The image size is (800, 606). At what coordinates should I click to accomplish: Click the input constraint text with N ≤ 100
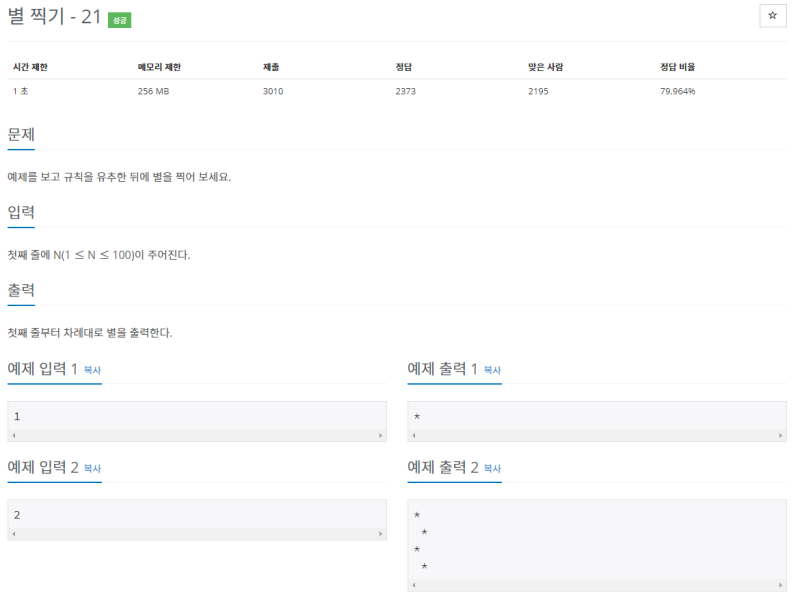(99, 255)
